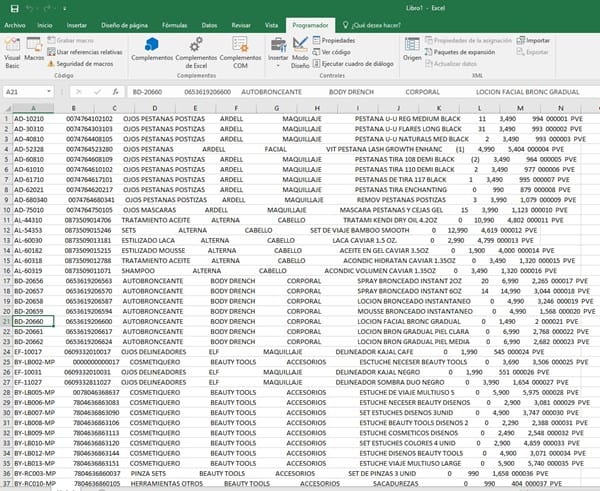This screenshot has width=600, height=491.
Task: Click the Undo icon in title bar
Action: [x=30, y=8]
